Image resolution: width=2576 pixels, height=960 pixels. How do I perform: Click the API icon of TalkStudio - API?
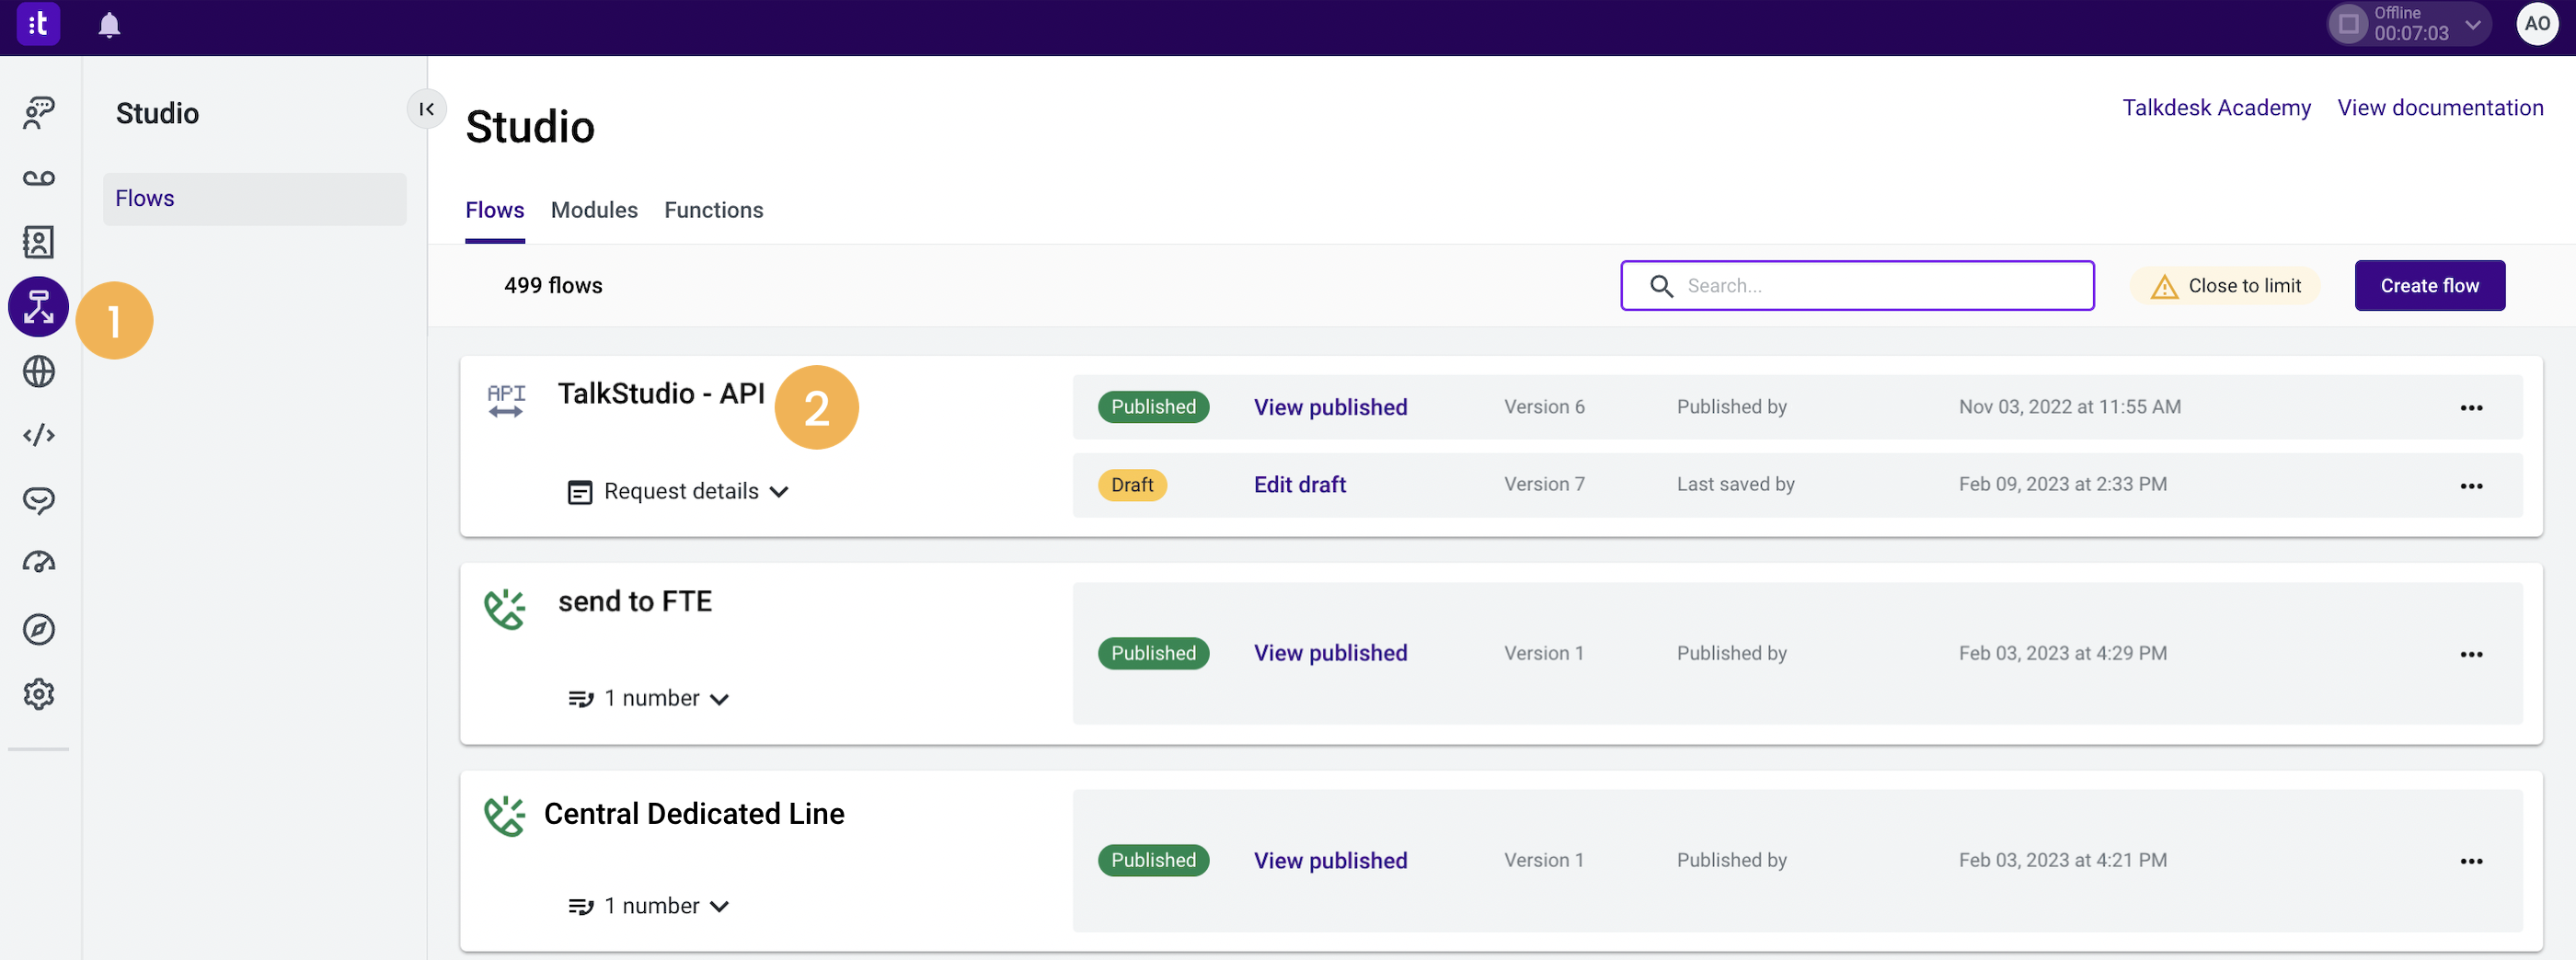click(506, 400)
